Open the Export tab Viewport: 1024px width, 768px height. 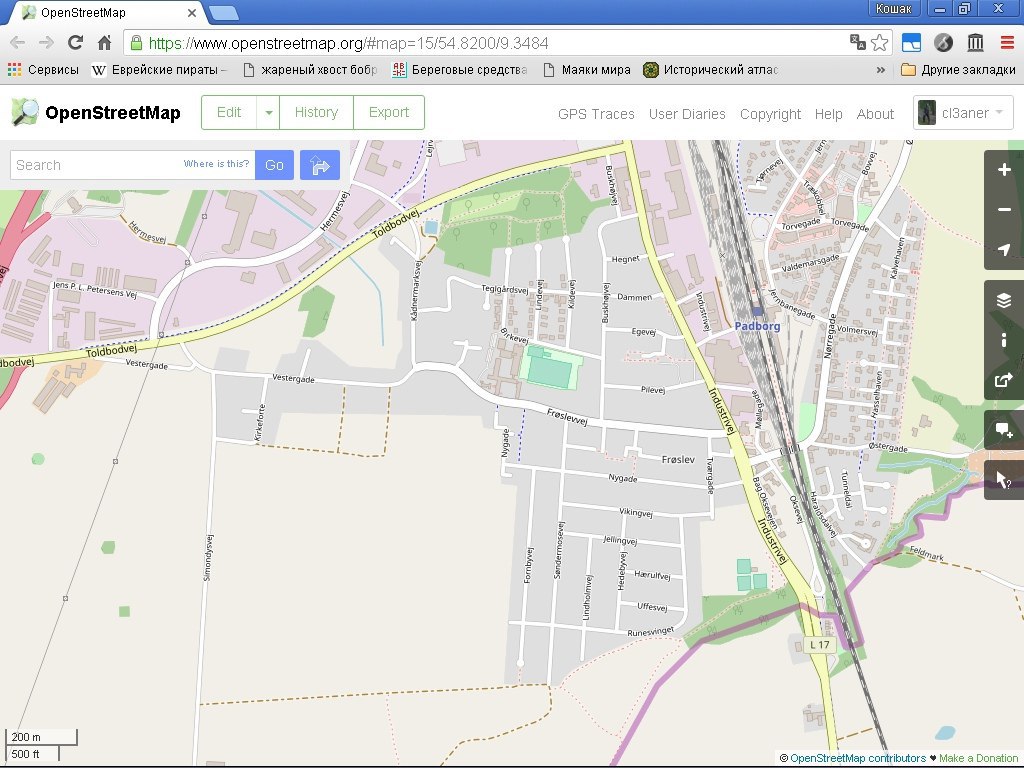tap(389, 113)
